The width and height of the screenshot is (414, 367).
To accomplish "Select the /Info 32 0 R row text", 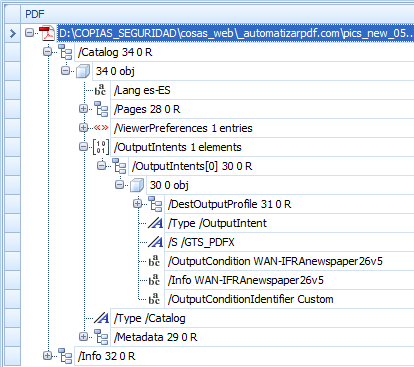I will [x=106, y=356].
